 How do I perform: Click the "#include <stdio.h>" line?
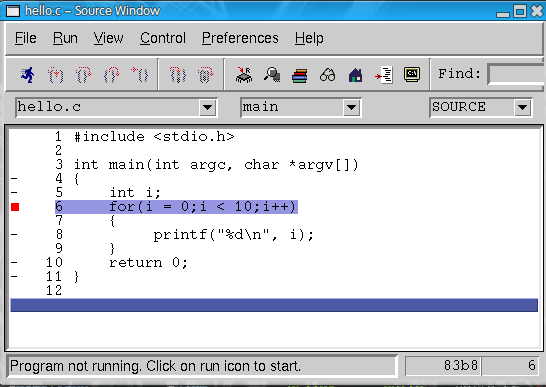154,137
